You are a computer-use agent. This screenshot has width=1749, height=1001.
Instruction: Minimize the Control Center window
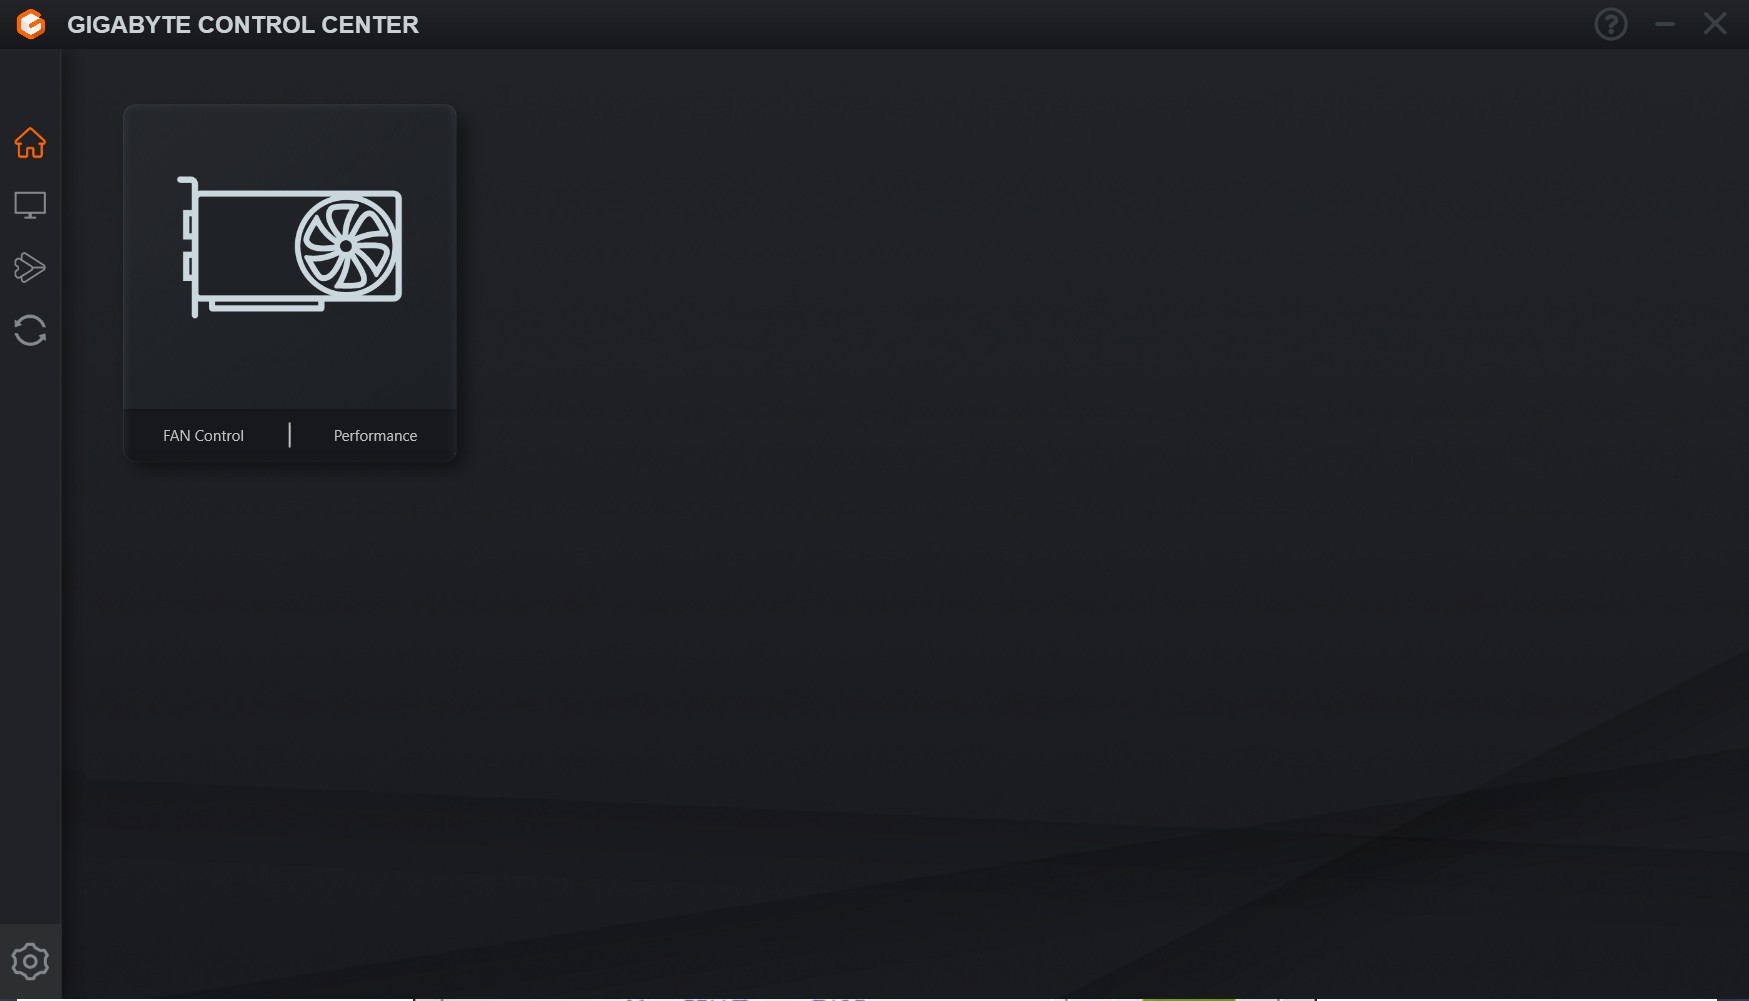click(1665, 24)
